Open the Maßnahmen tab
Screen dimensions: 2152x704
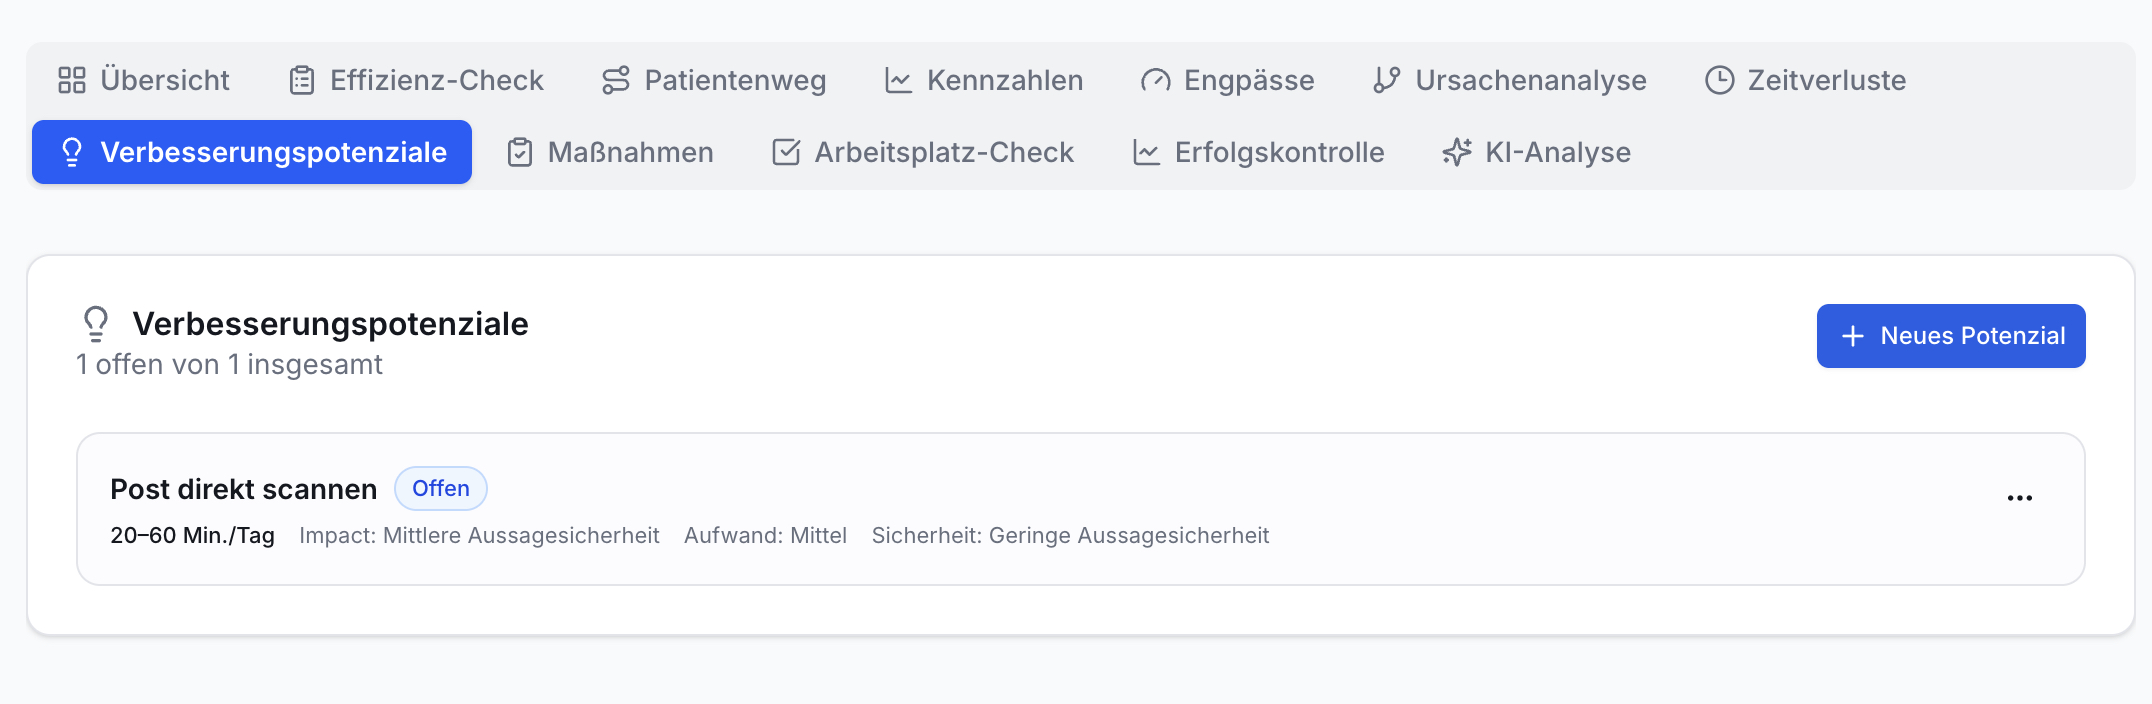pos(610,152)
